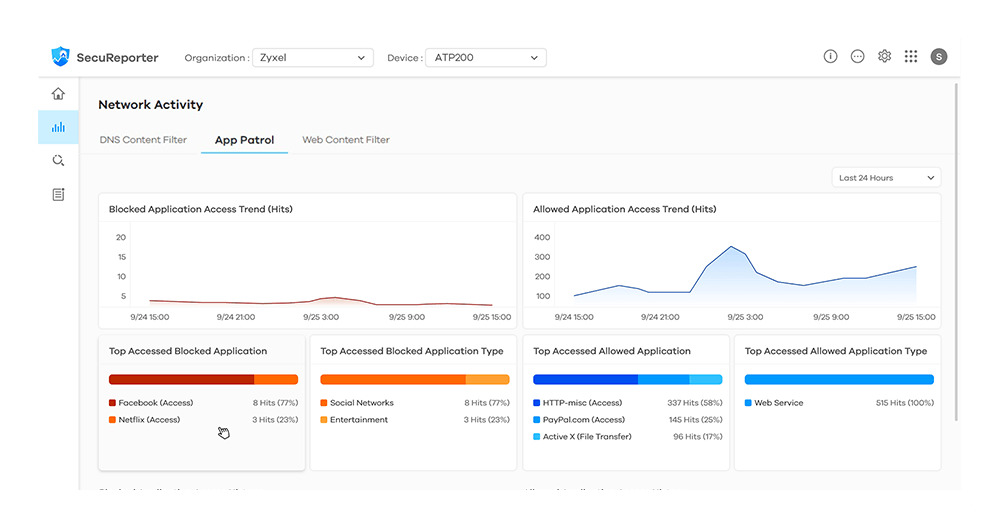This screenshot has width=1000, height=530.
Task: Click the '96 Hits (17%)' value
Action: coord(698,437)
